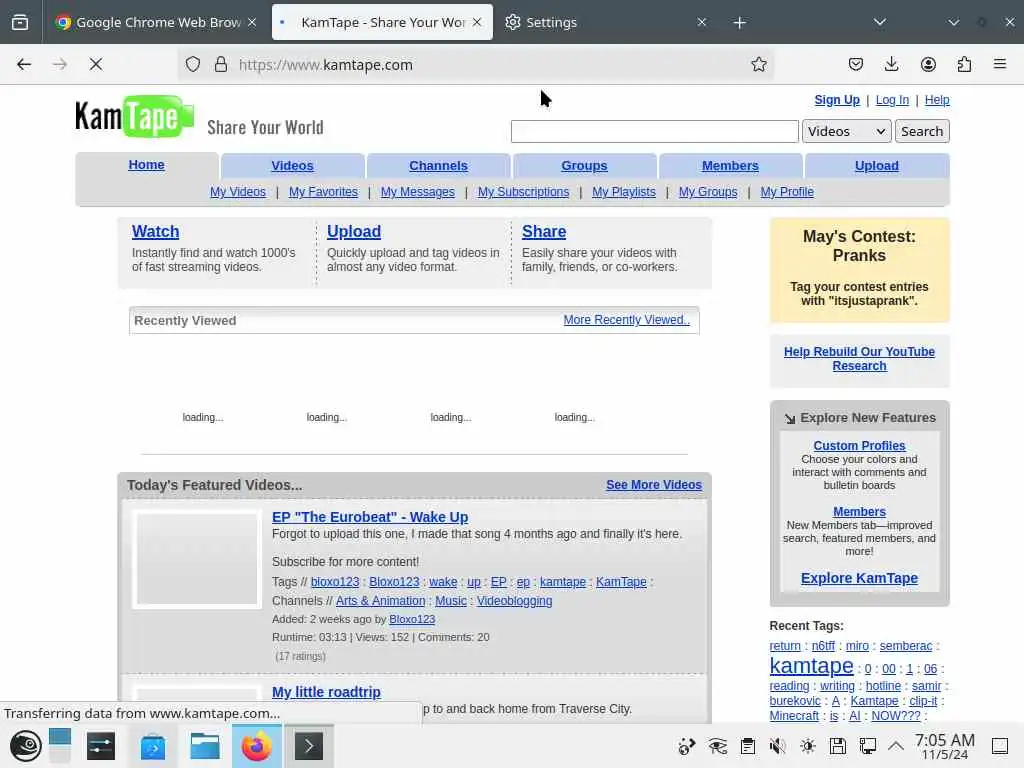Screen dimensions: 1024x768
Task: Switch to the Home navigation tab
Action: [146, 165]
